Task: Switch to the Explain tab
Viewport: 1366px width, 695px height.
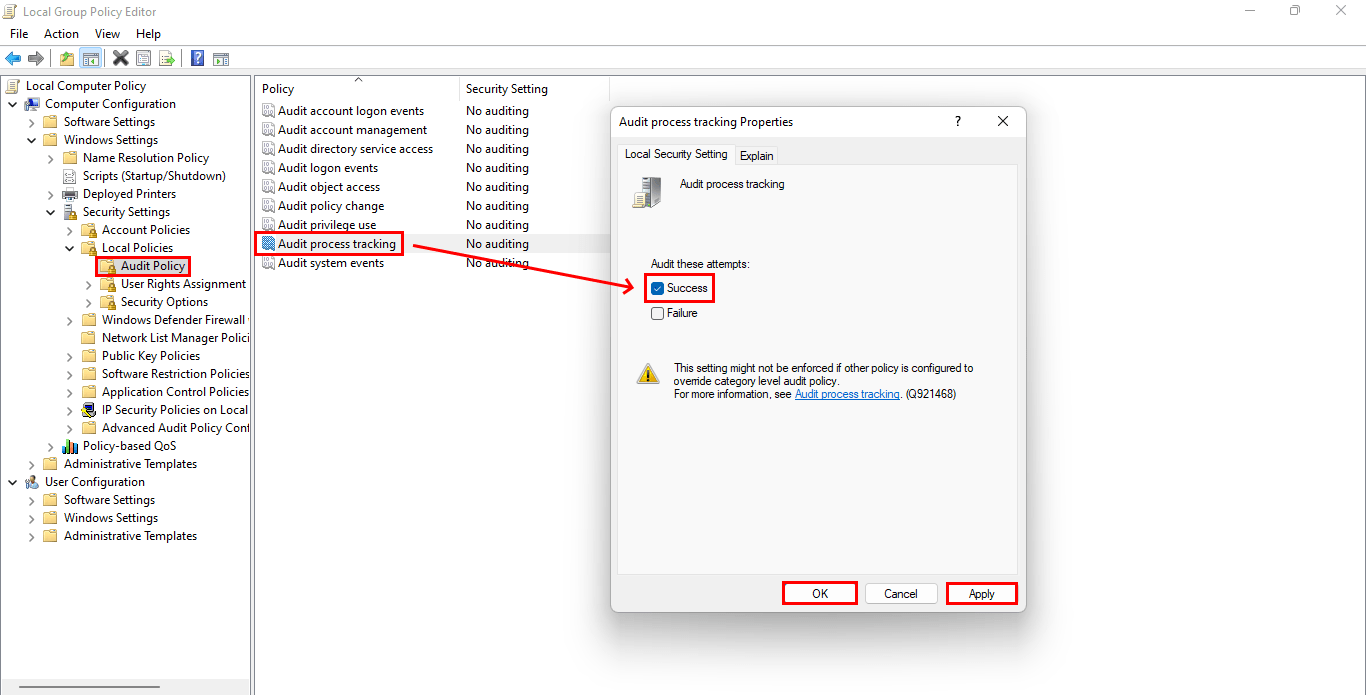Action: click(x=756, y=155)
